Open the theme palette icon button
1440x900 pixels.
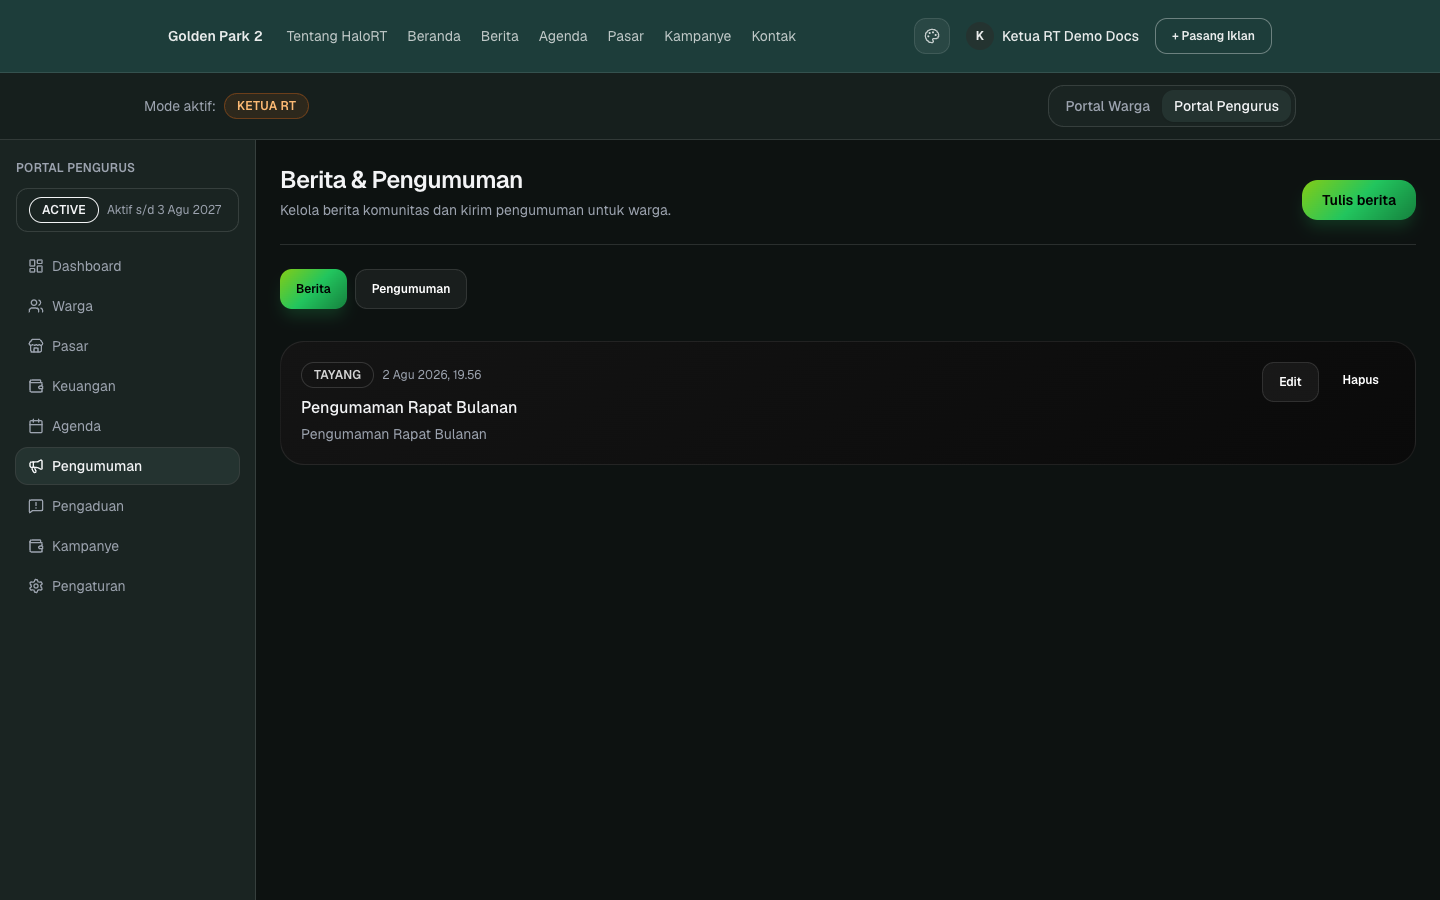point(932,36)
